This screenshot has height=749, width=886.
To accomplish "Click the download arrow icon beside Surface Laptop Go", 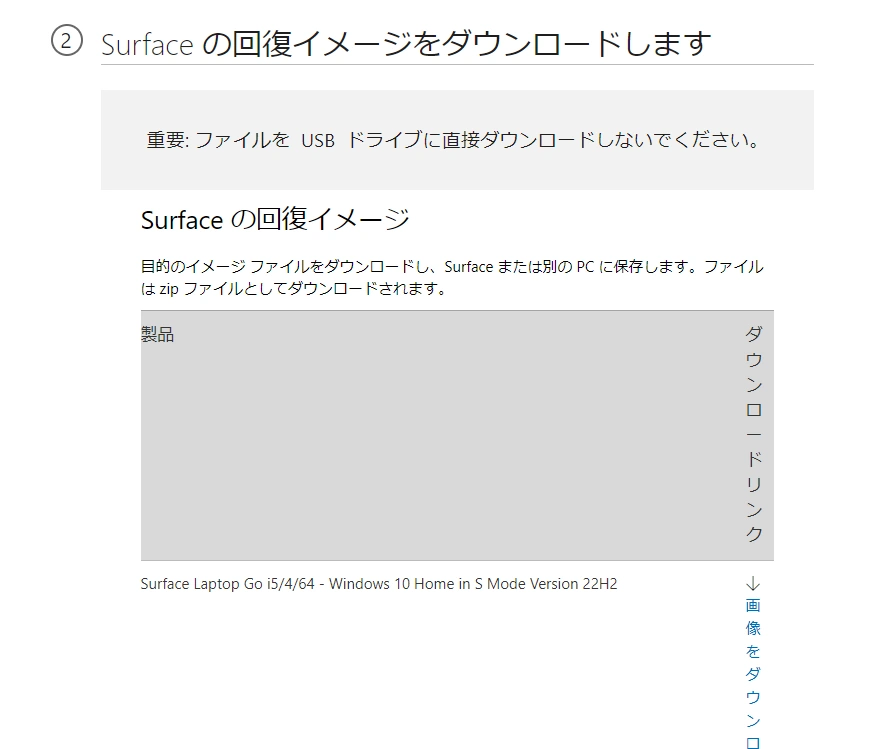I will pos(753,583).
